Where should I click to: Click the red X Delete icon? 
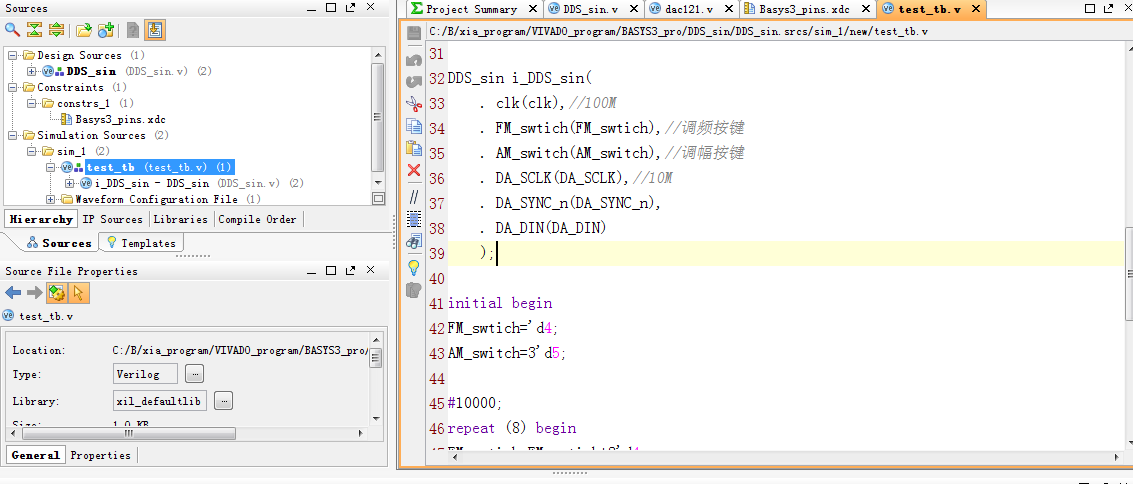[x=414, y=170]
